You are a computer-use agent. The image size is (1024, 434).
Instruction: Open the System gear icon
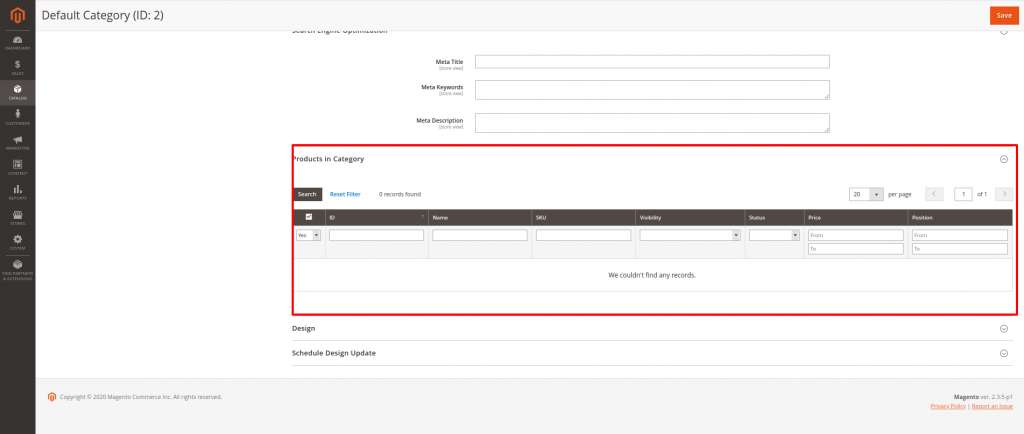point(18,241)
